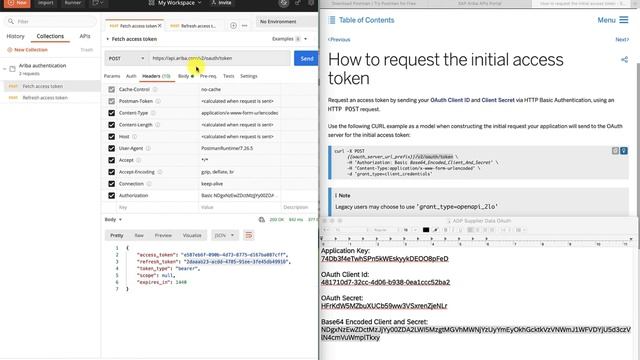Image resolution: width=640 pixels, height=360 pixels.
Task: Collapse the Fetch access token title arrow
Action: (108, 39)
